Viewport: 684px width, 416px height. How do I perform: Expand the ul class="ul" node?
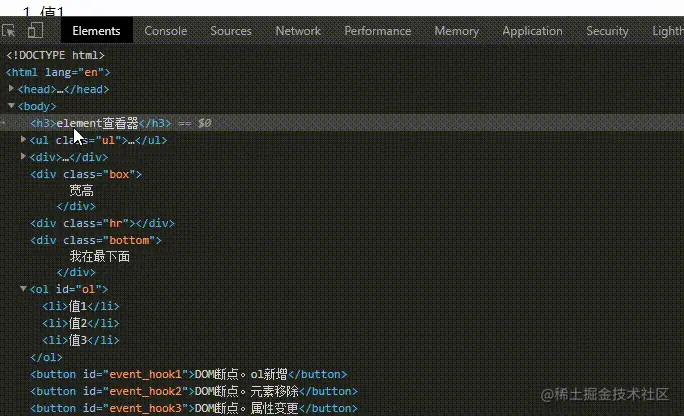[24, 140]
